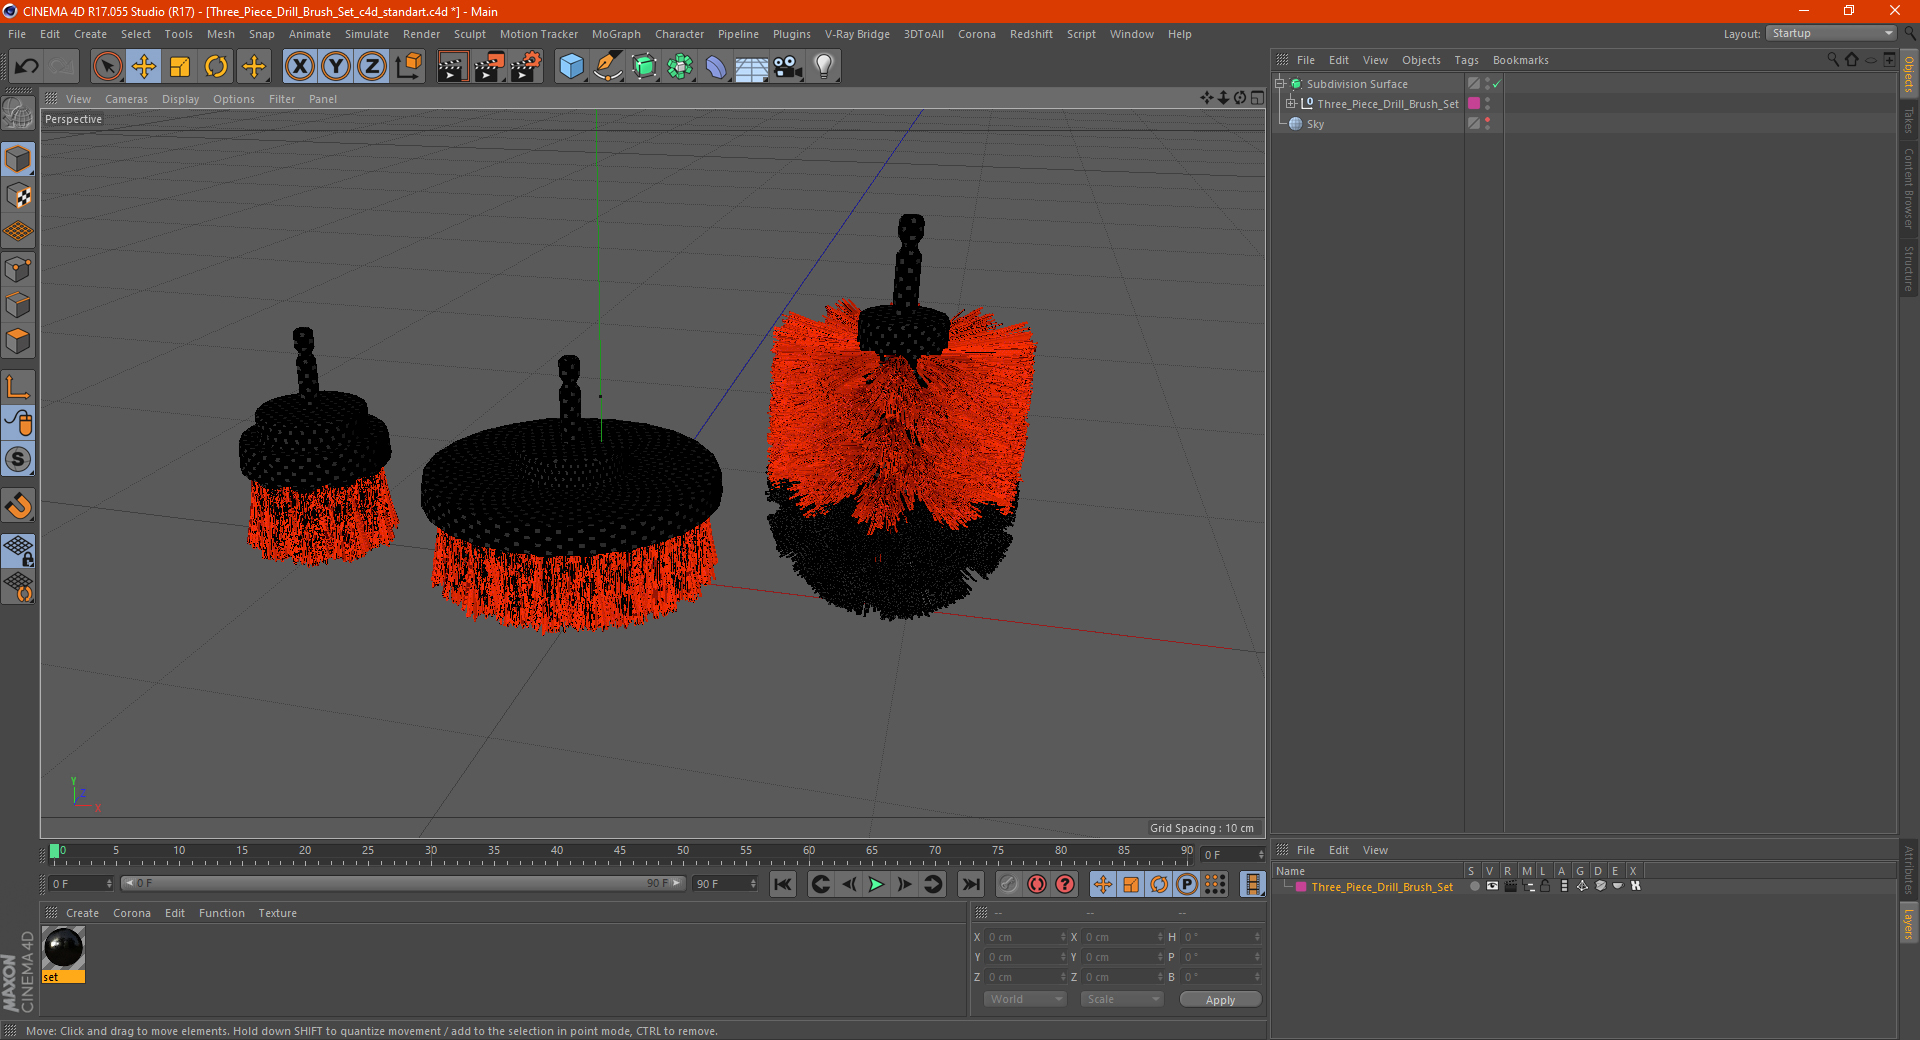Open Object Manager Tags menu

click(x=1466, y=60)
